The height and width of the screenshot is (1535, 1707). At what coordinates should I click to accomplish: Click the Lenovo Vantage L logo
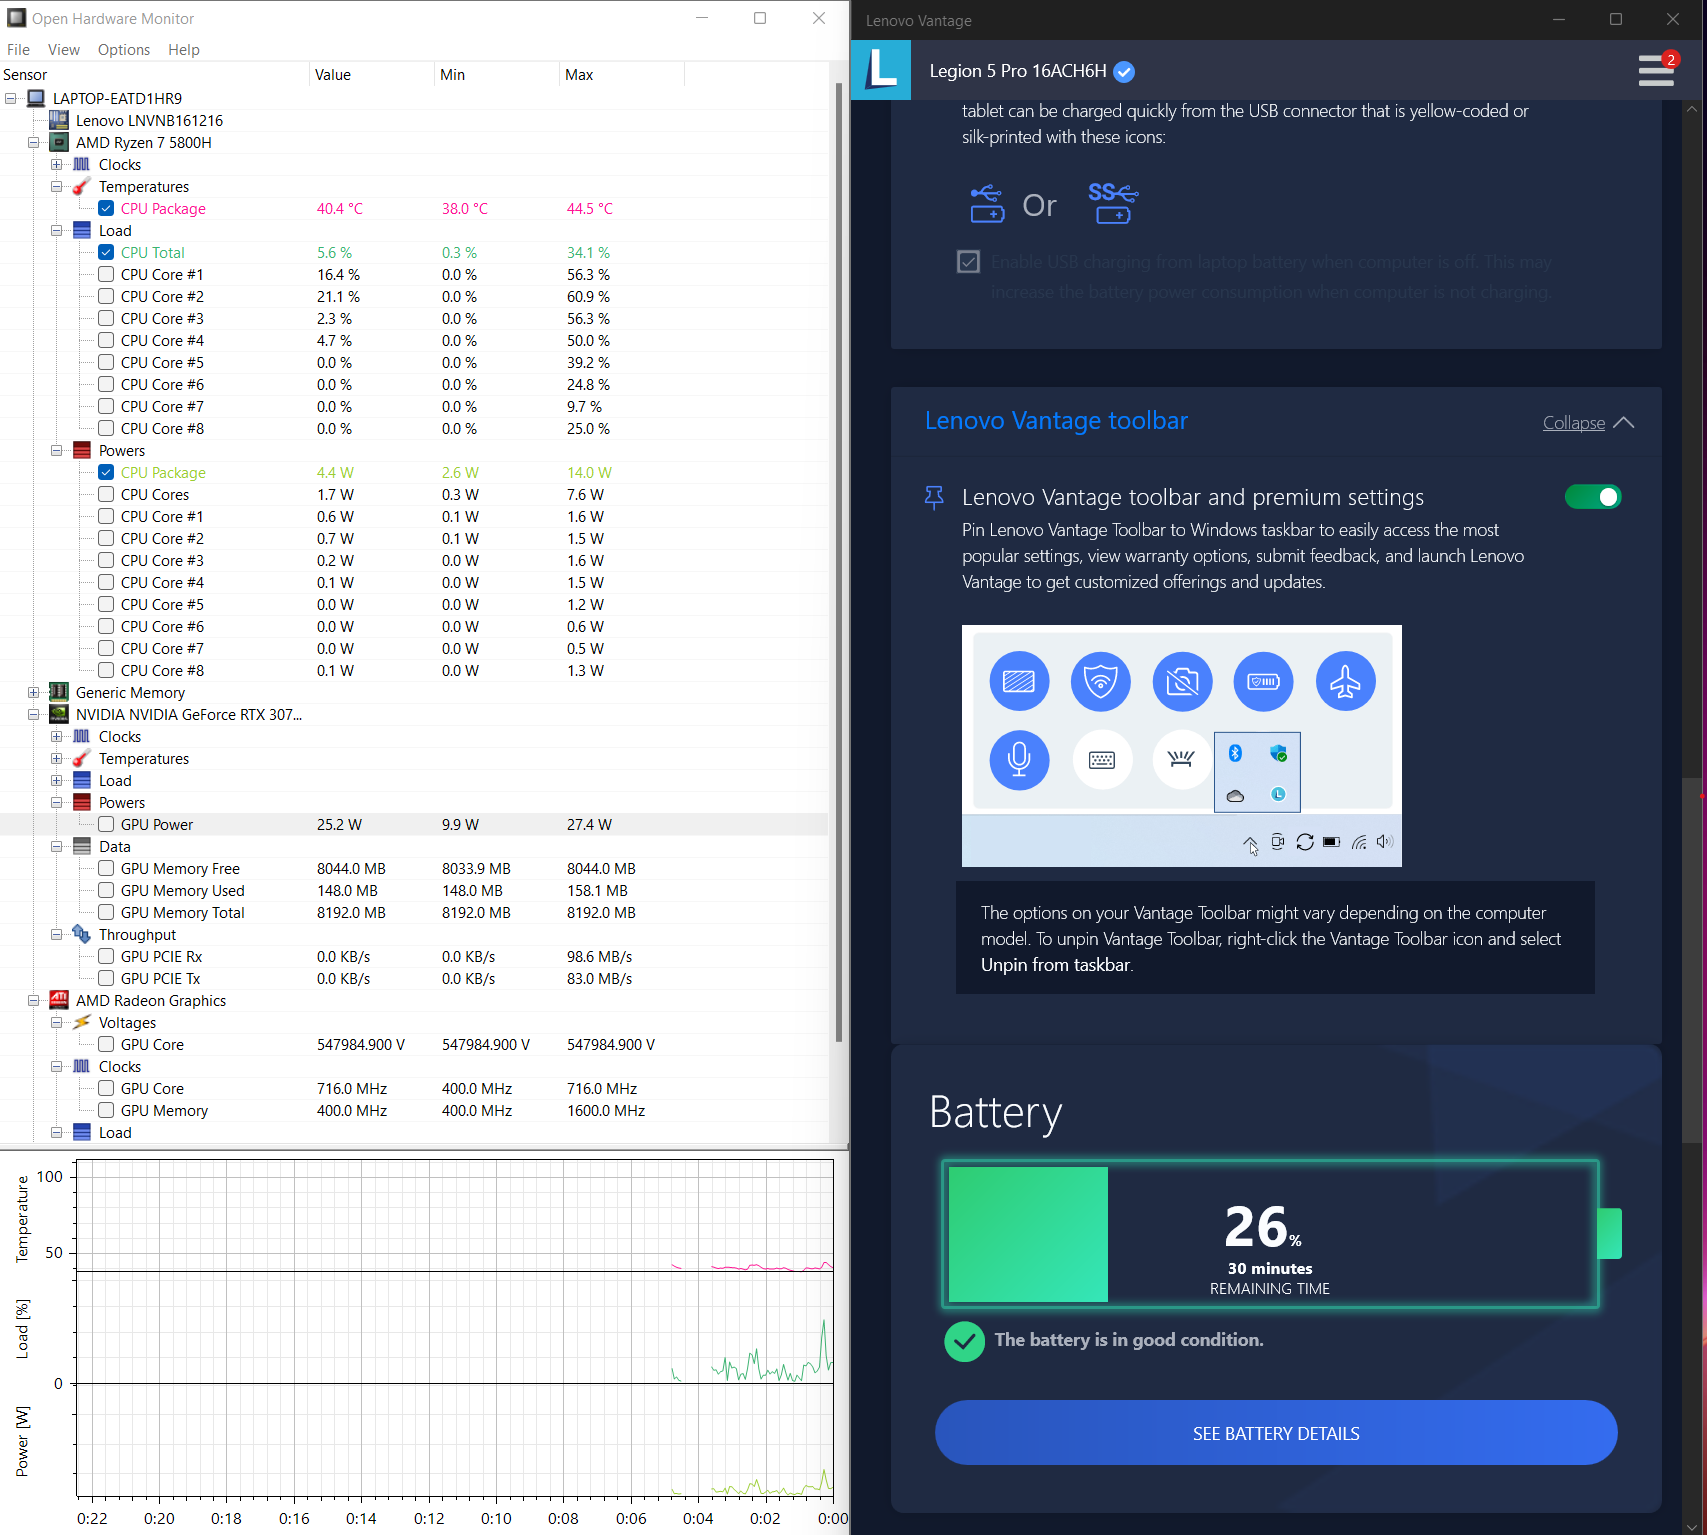pos(881,70)
